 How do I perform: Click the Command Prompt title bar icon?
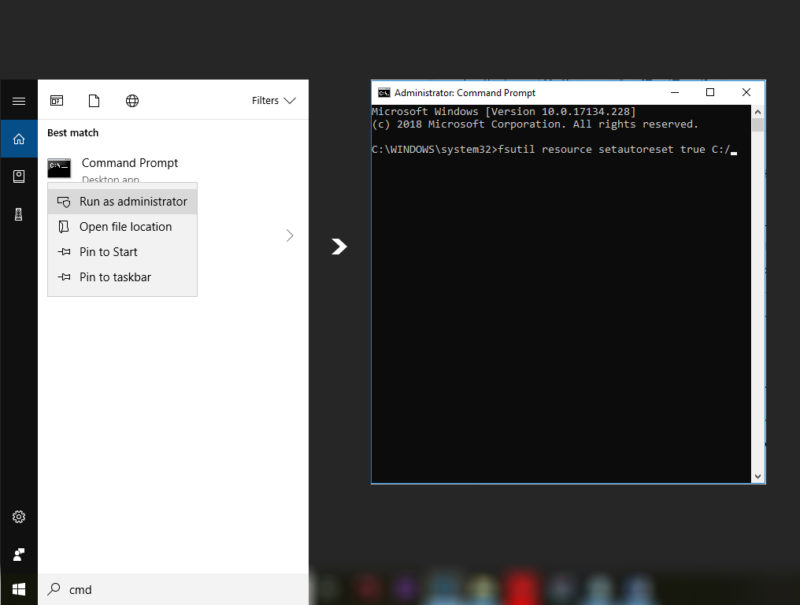click(384, 93)
